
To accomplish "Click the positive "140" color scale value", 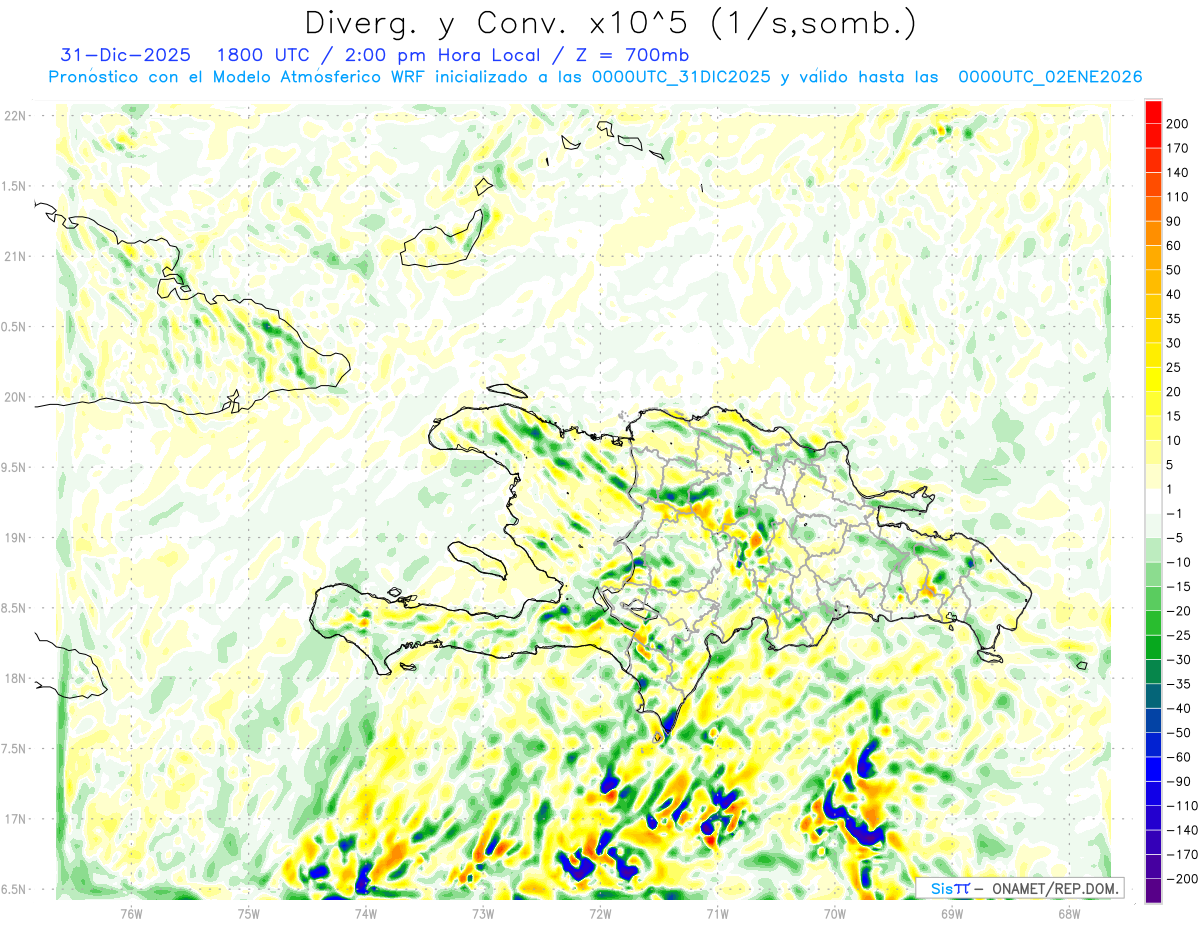I will (1177, 173).
